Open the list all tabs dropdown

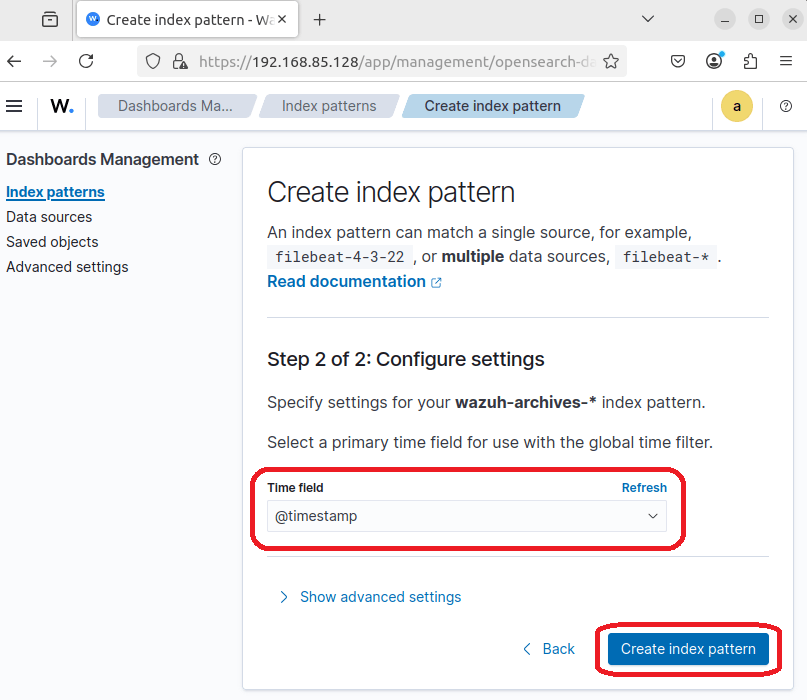(x=648, y=19)
